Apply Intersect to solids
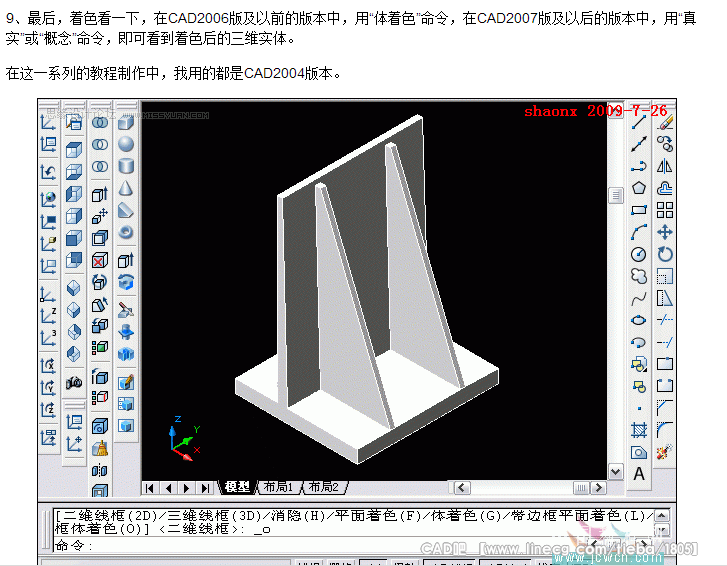This screenshot has width=727, height=566. point(100,166)
